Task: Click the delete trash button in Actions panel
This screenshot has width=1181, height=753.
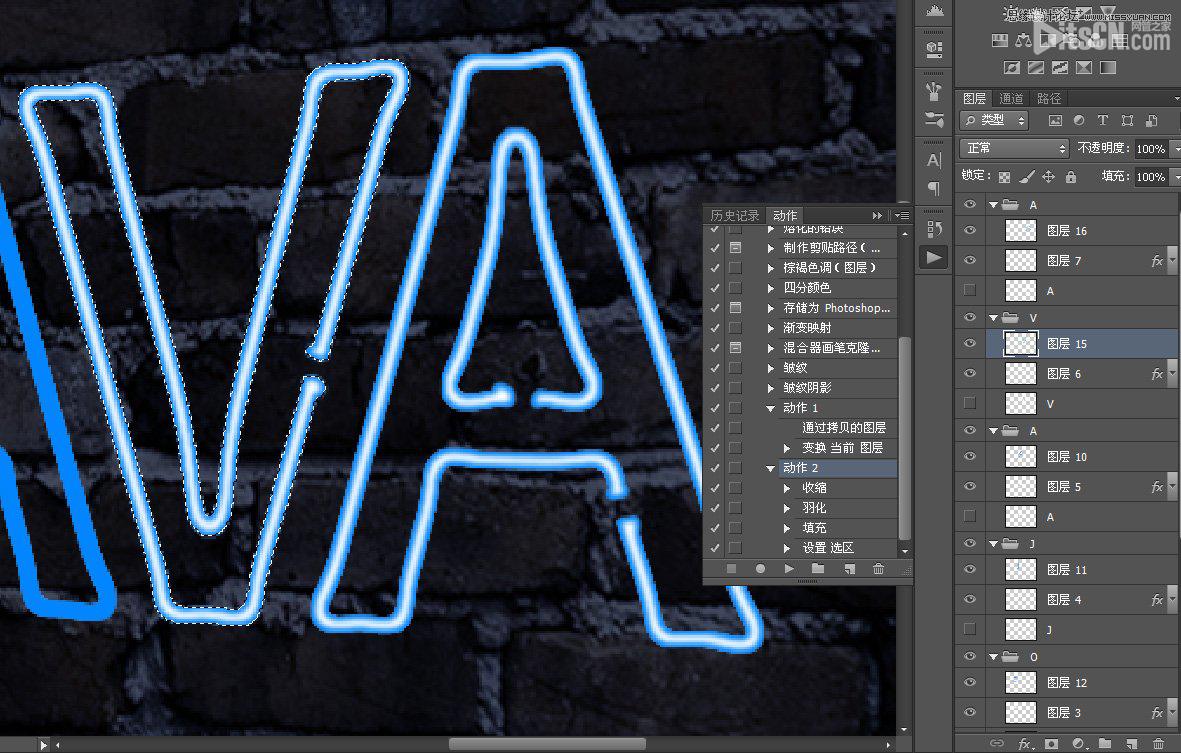Action: coord(879,569)
